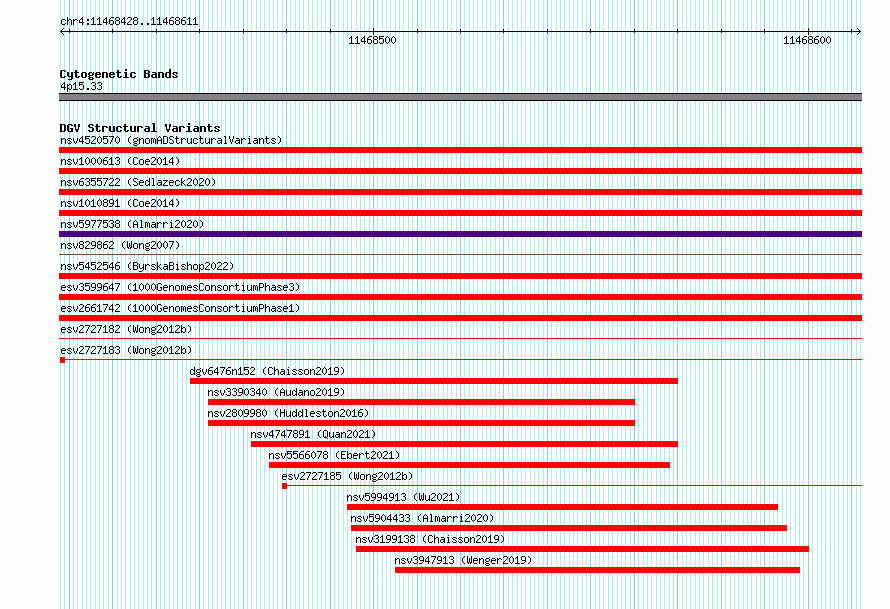Click the chr4:11468428..11468611 region label

129,22
